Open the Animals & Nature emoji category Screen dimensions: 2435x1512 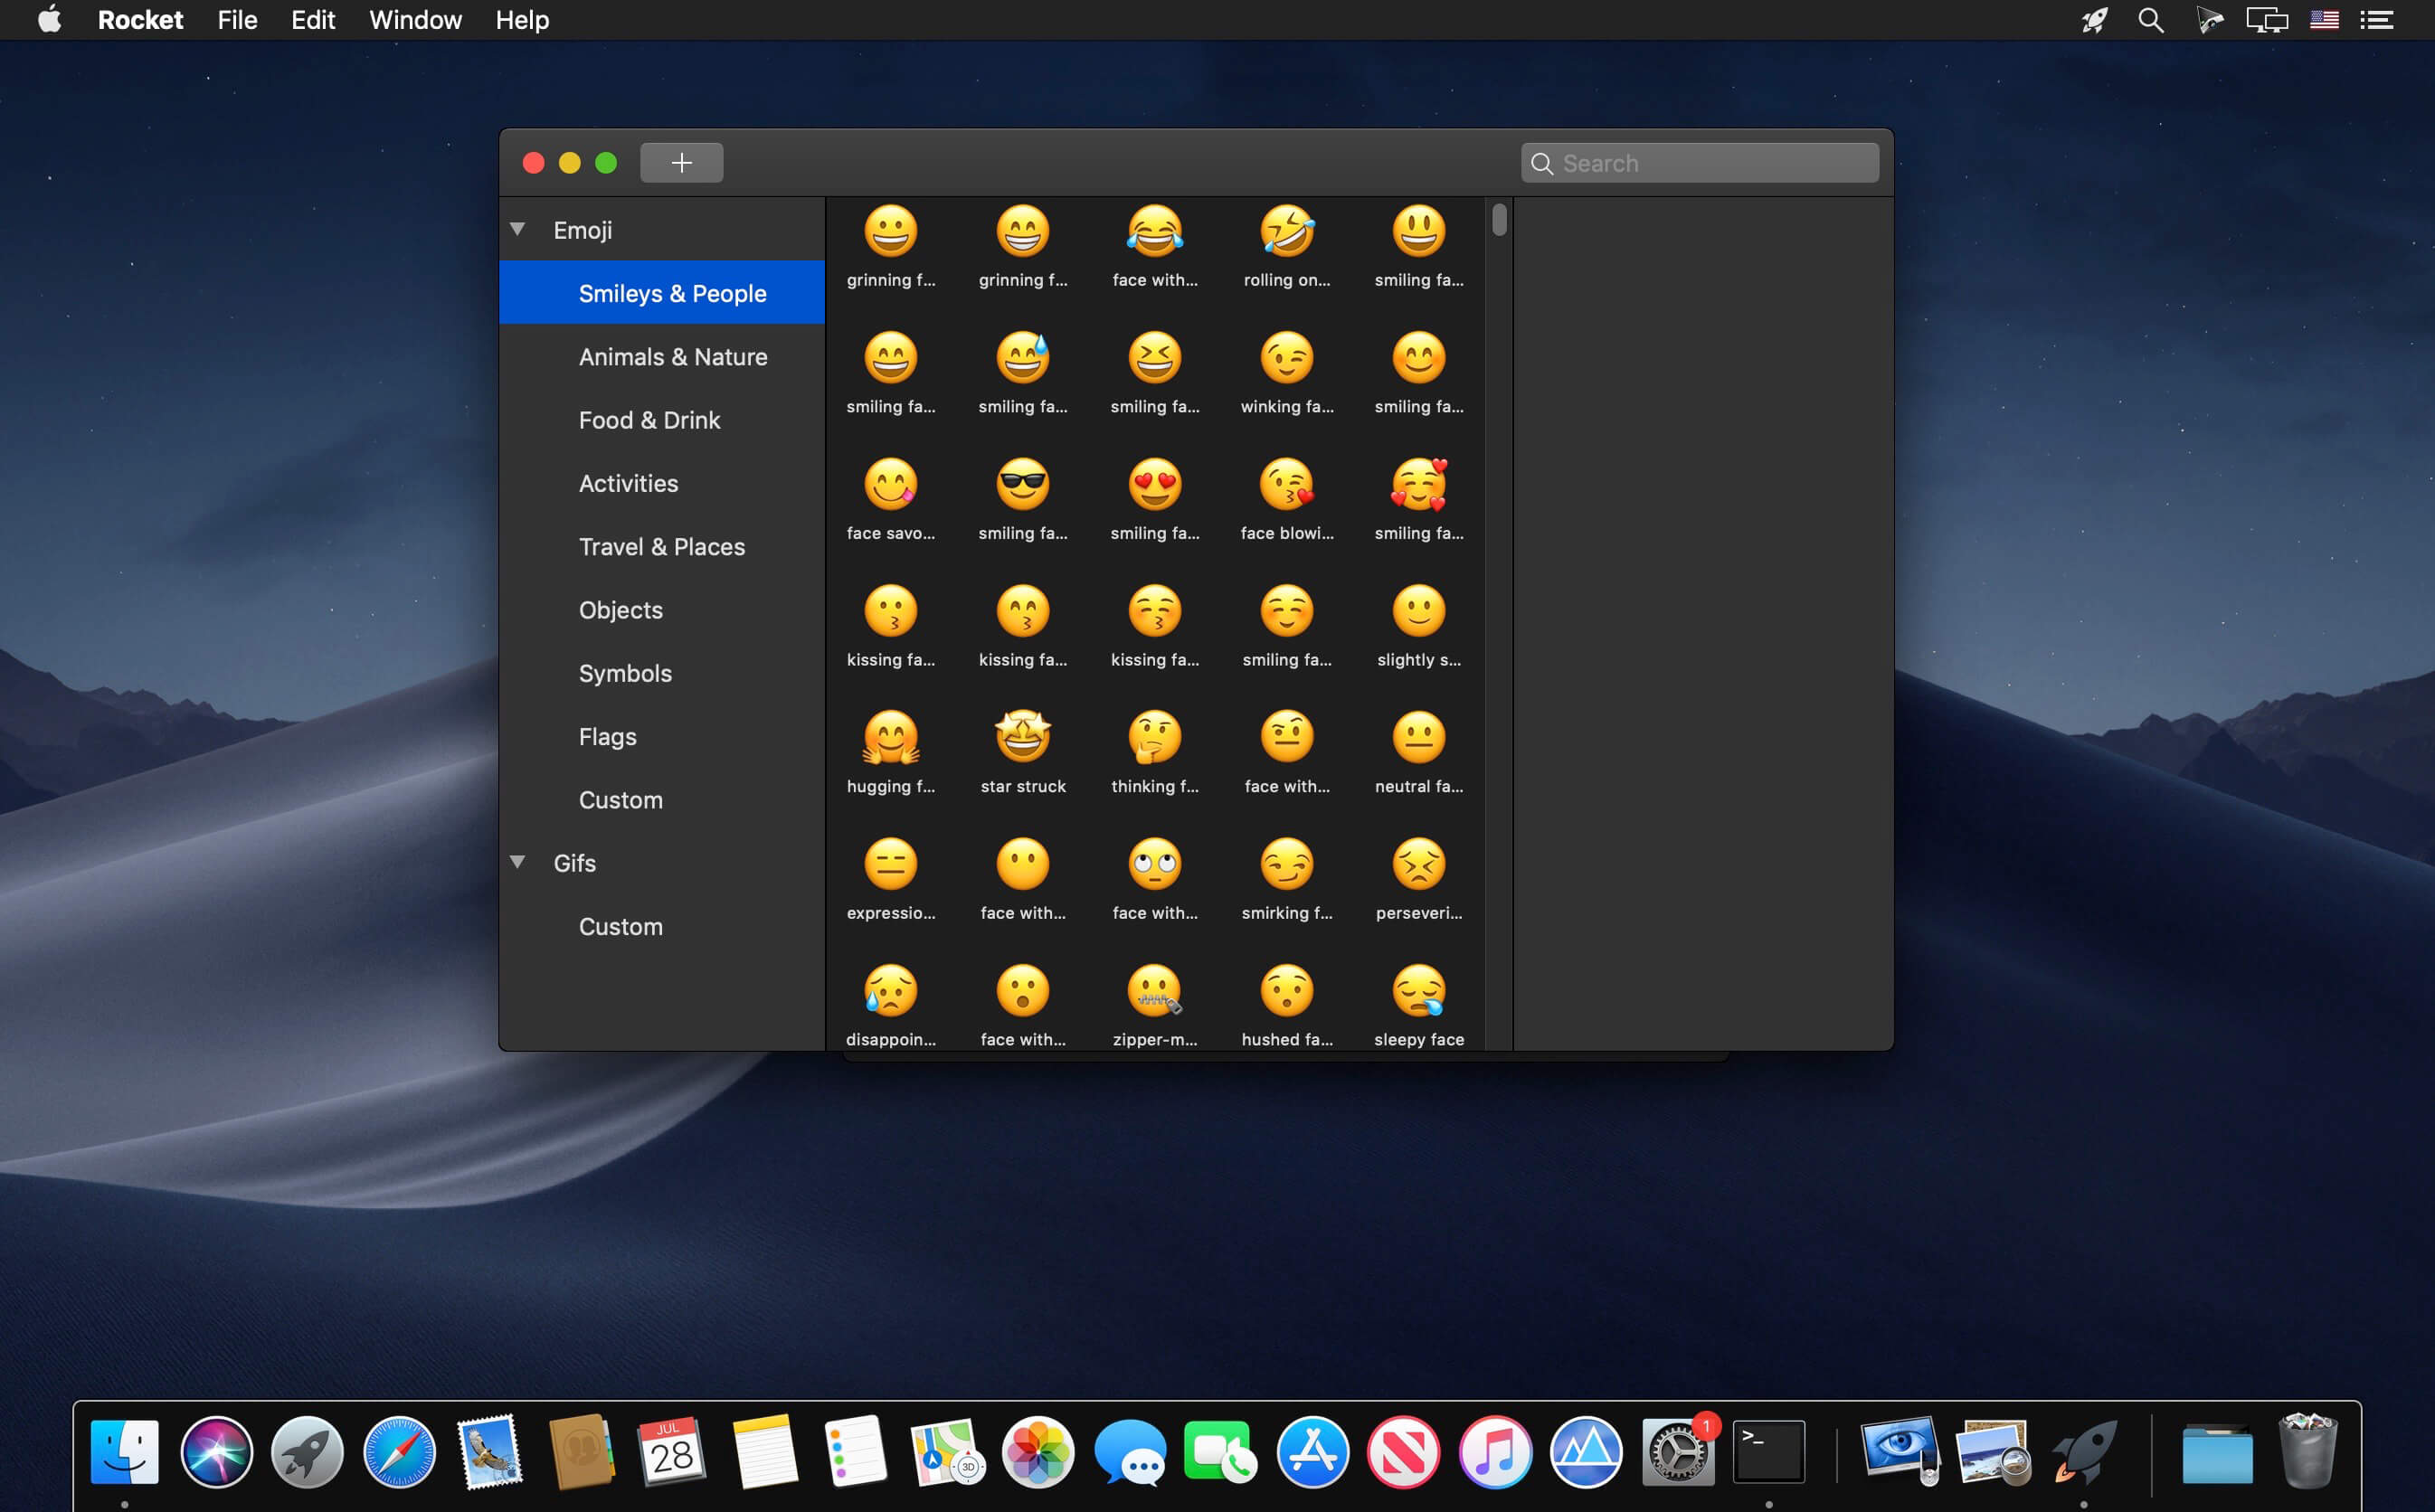click(x=674, y=357)
